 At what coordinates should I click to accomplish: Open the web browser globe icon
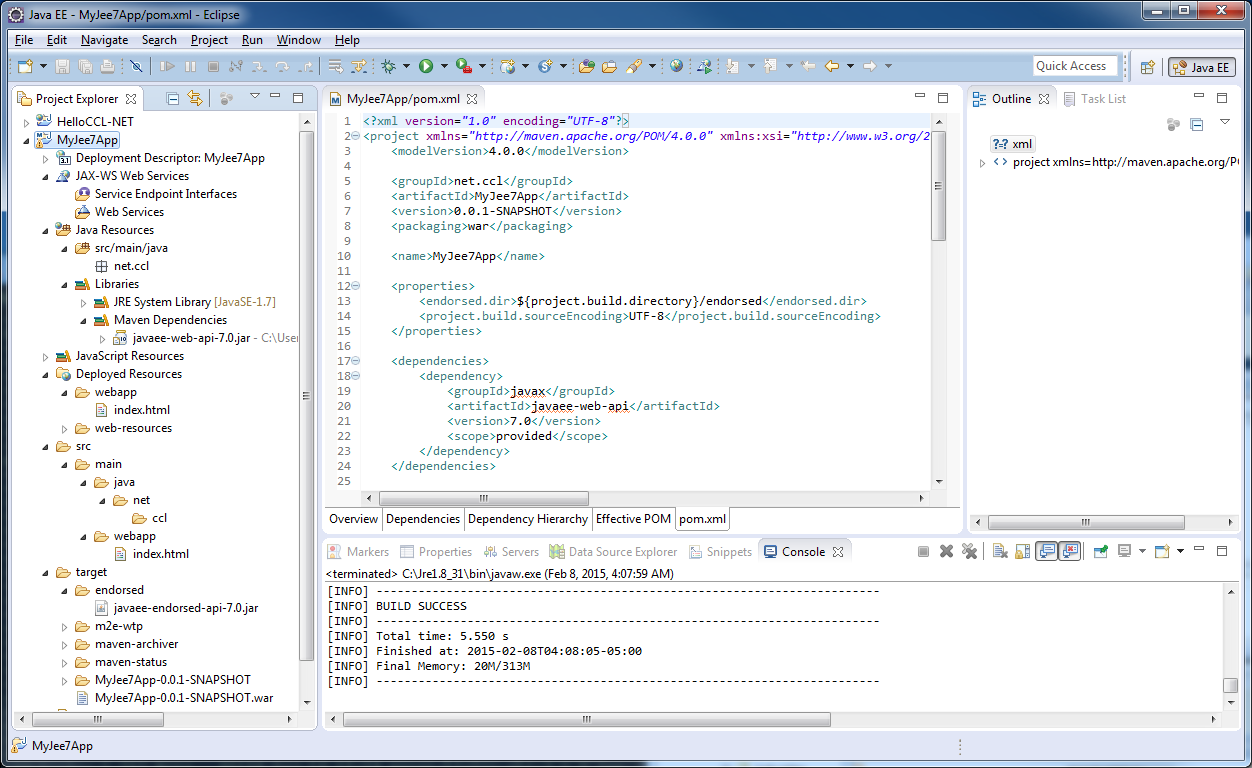click(677, 66)
